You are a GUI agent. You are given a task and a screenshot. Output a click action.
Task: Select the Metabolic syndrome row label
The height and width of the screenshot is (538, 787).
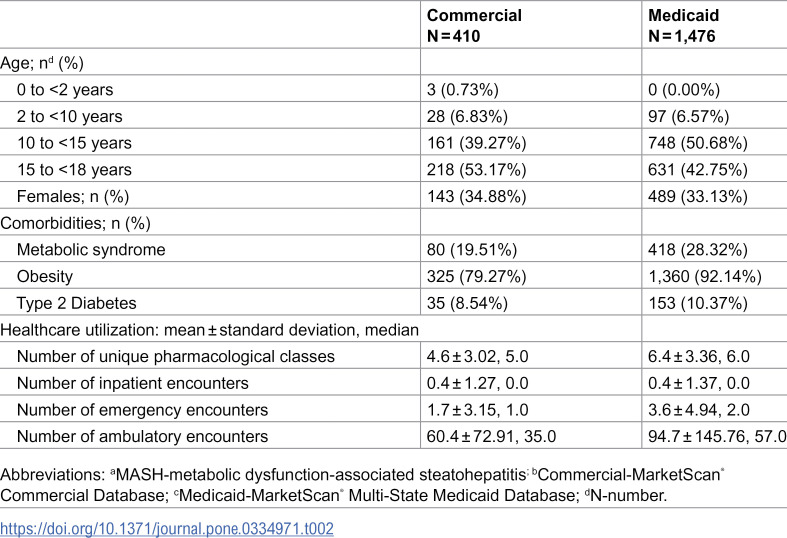[91, 249]
